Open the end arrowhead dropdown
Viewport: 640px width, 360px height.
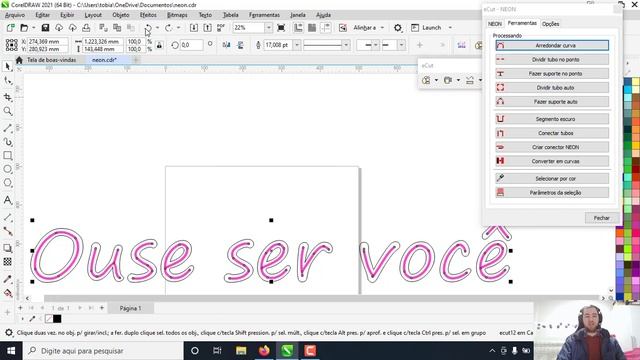pyautogui.click(x=401, y=45)
